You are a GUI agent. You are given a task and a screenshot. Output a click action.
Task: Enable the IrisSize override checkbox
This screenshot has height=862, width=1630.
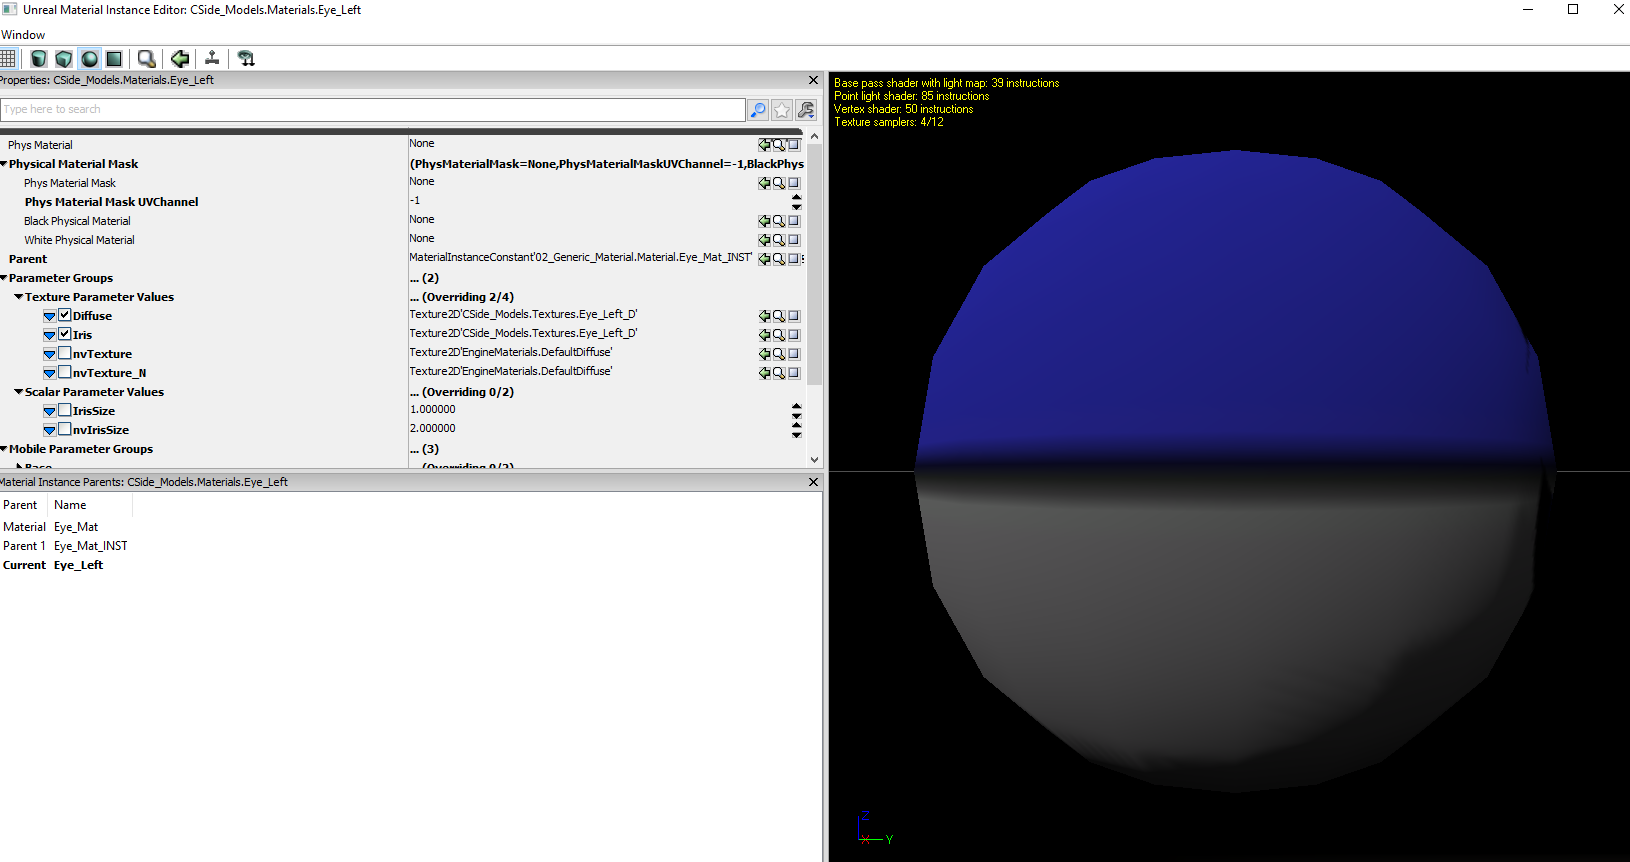pyautogui.click(x=65, y=410)
